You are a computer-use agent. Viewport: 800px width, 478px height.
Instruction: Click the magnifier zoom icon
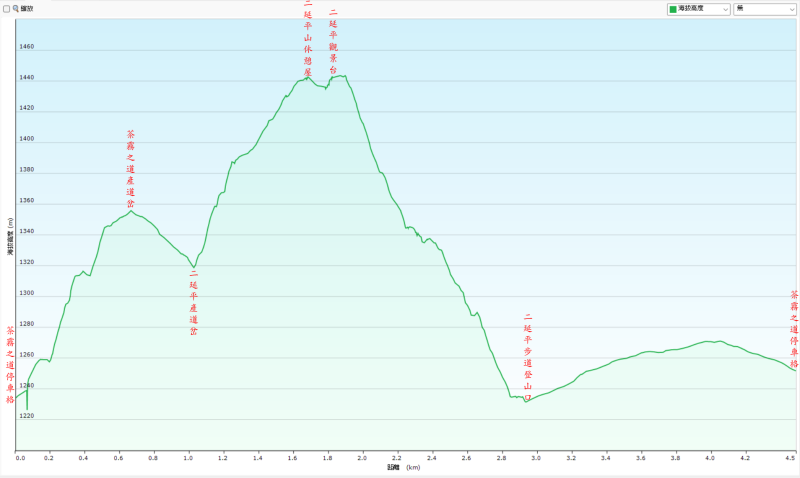[x=15, y=8]
